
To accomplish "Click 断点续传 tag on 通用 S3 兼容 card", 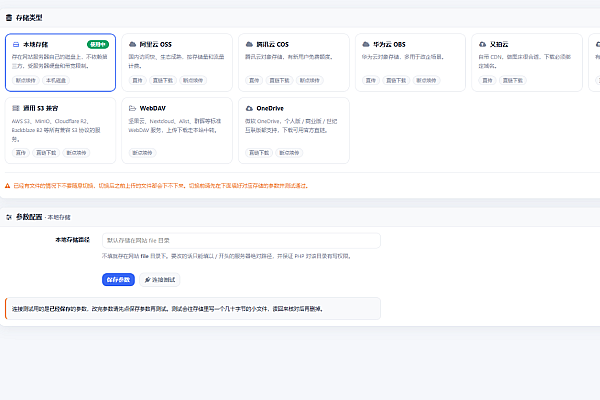I will coord(76,153).
